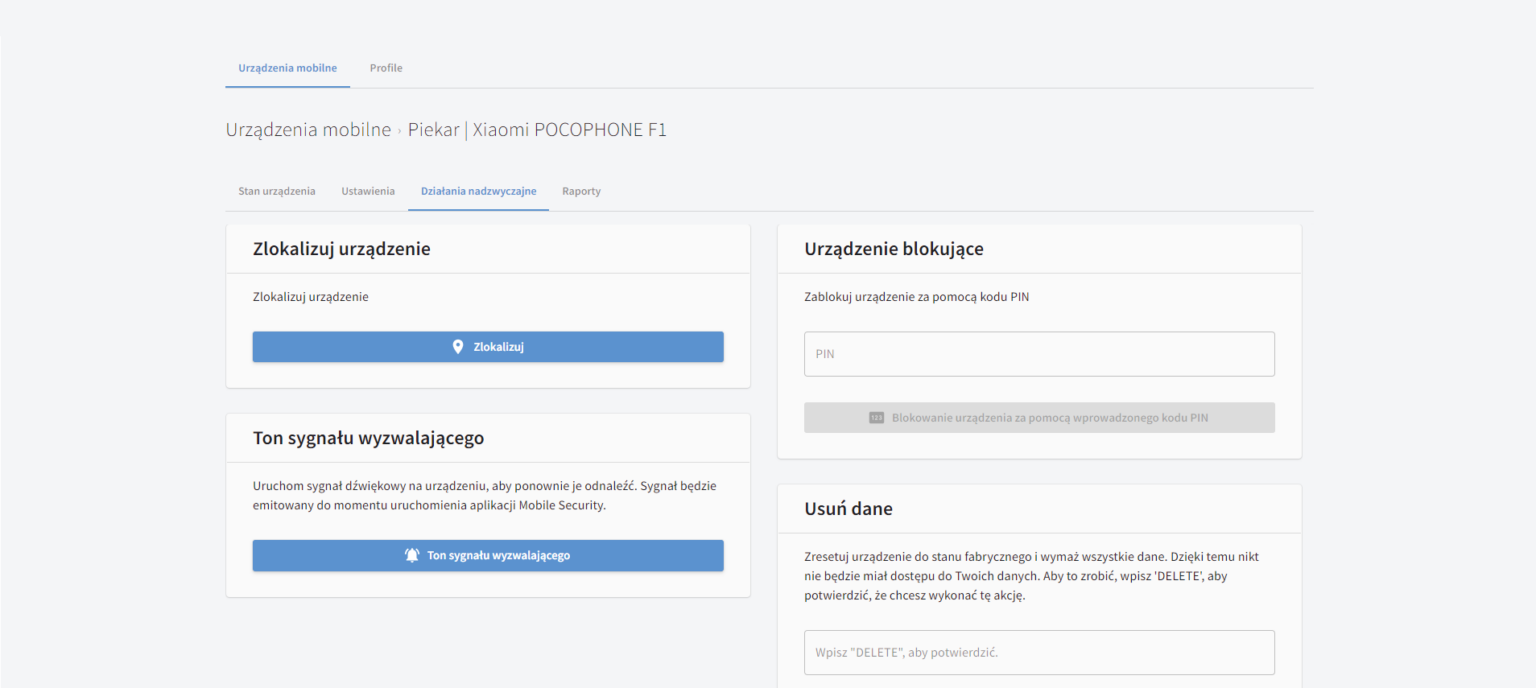Select the Działania nadzwyczajne sub-tab
Screen dimensions: 1536x688
(x=478, y=191)
